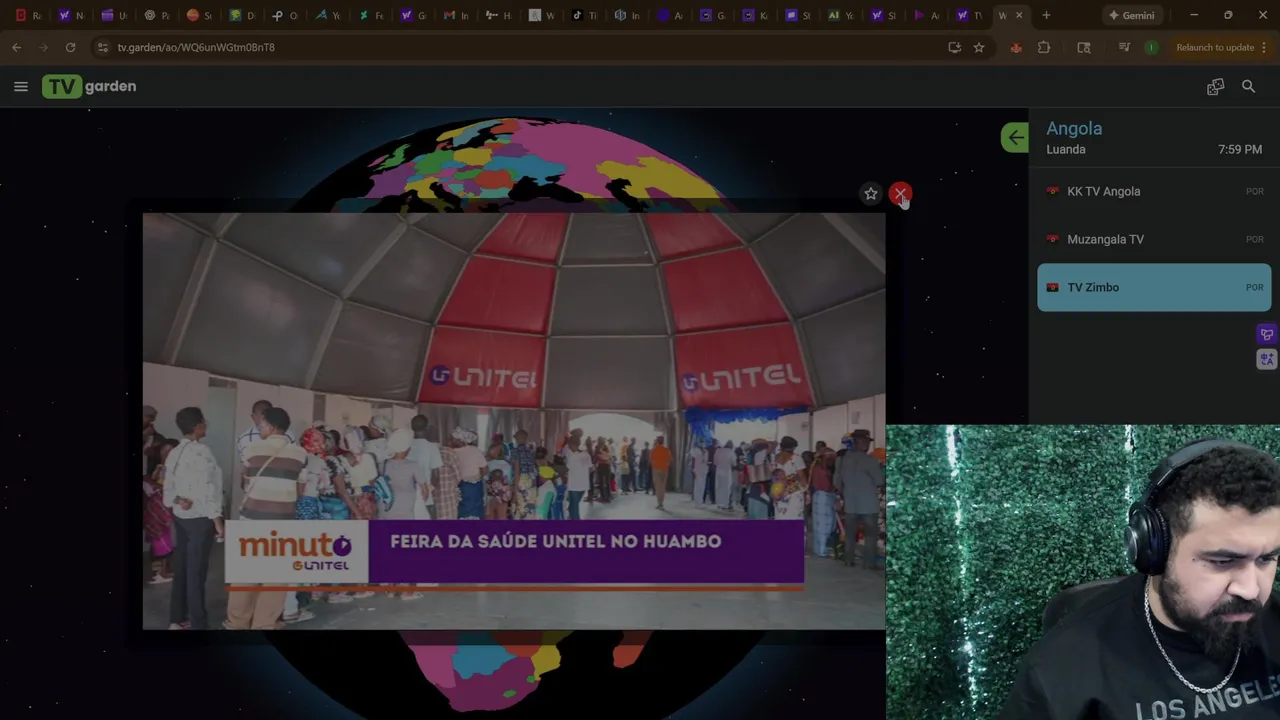The width and height of the screenshot is (1280, 720).
Task: Switch to the W tab left of TikTok
Action: tap(542, 15)
